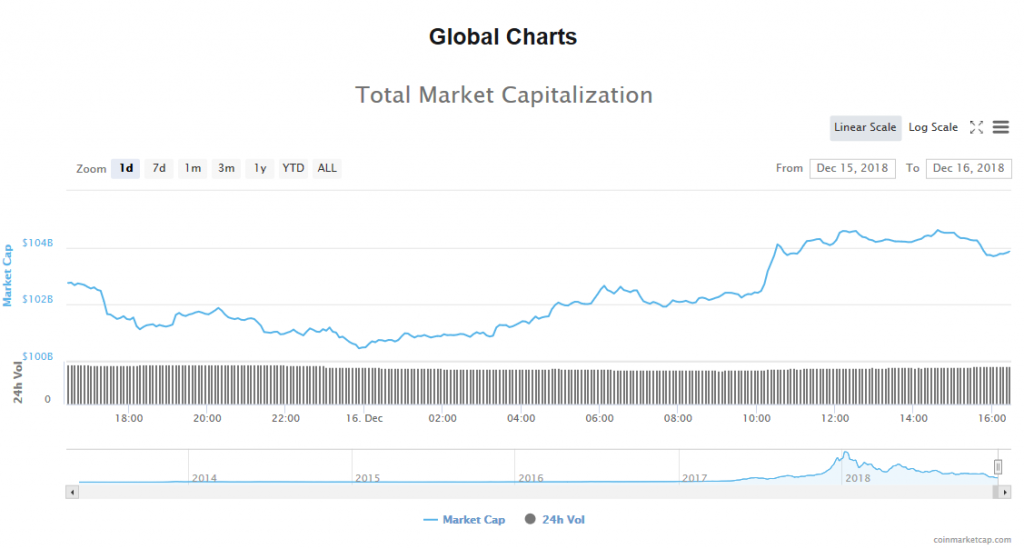Set zoom to 3m
The height and width of the screenshot is (549, 1024).
(227, 168)
